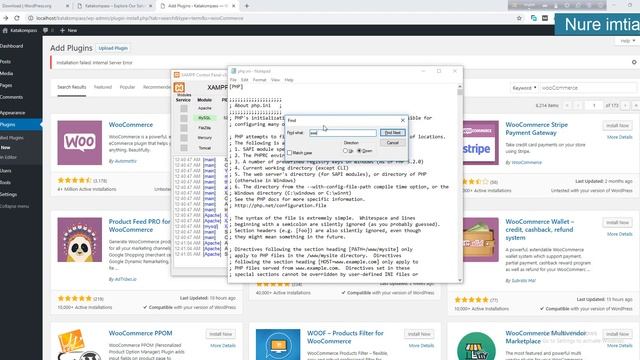640x360 pixels.
Task: Click the Notepad title bar icon
Action: (x=233, y=71)
